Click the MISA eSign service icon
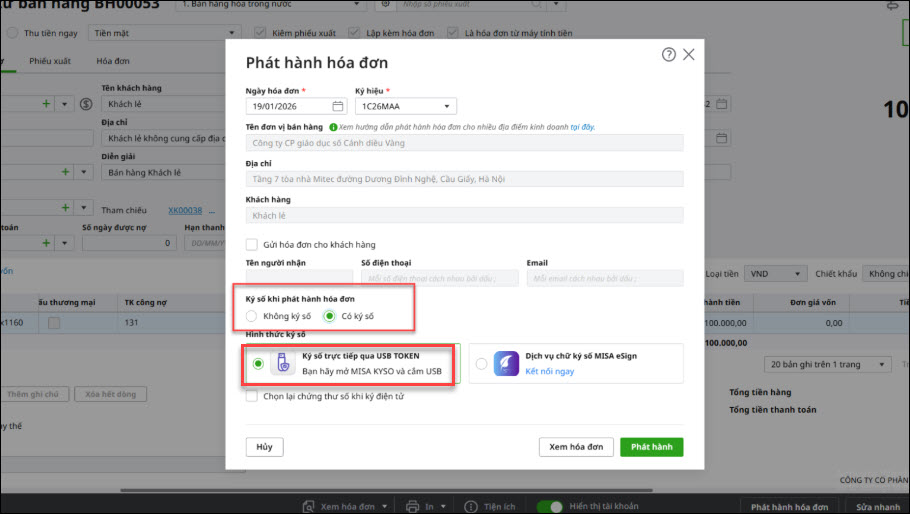910x514 pixels. [507, 363]
